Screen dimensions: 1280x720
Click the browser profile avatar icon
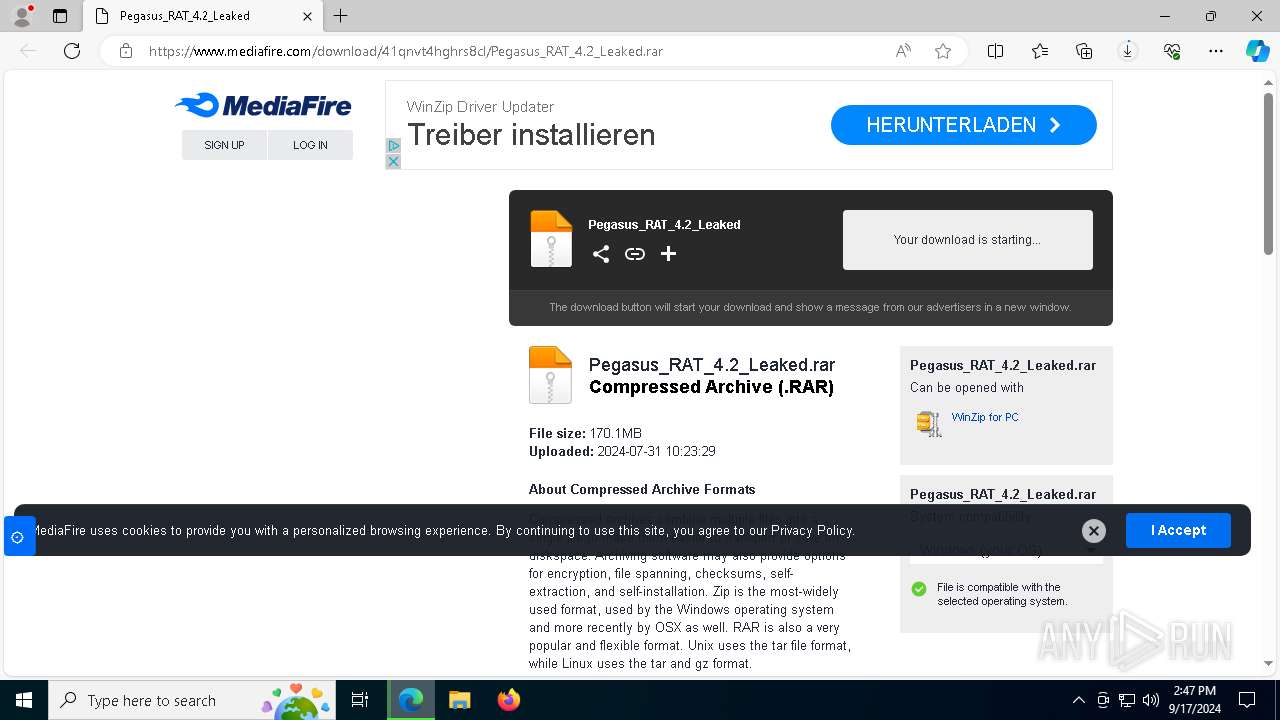22,16
